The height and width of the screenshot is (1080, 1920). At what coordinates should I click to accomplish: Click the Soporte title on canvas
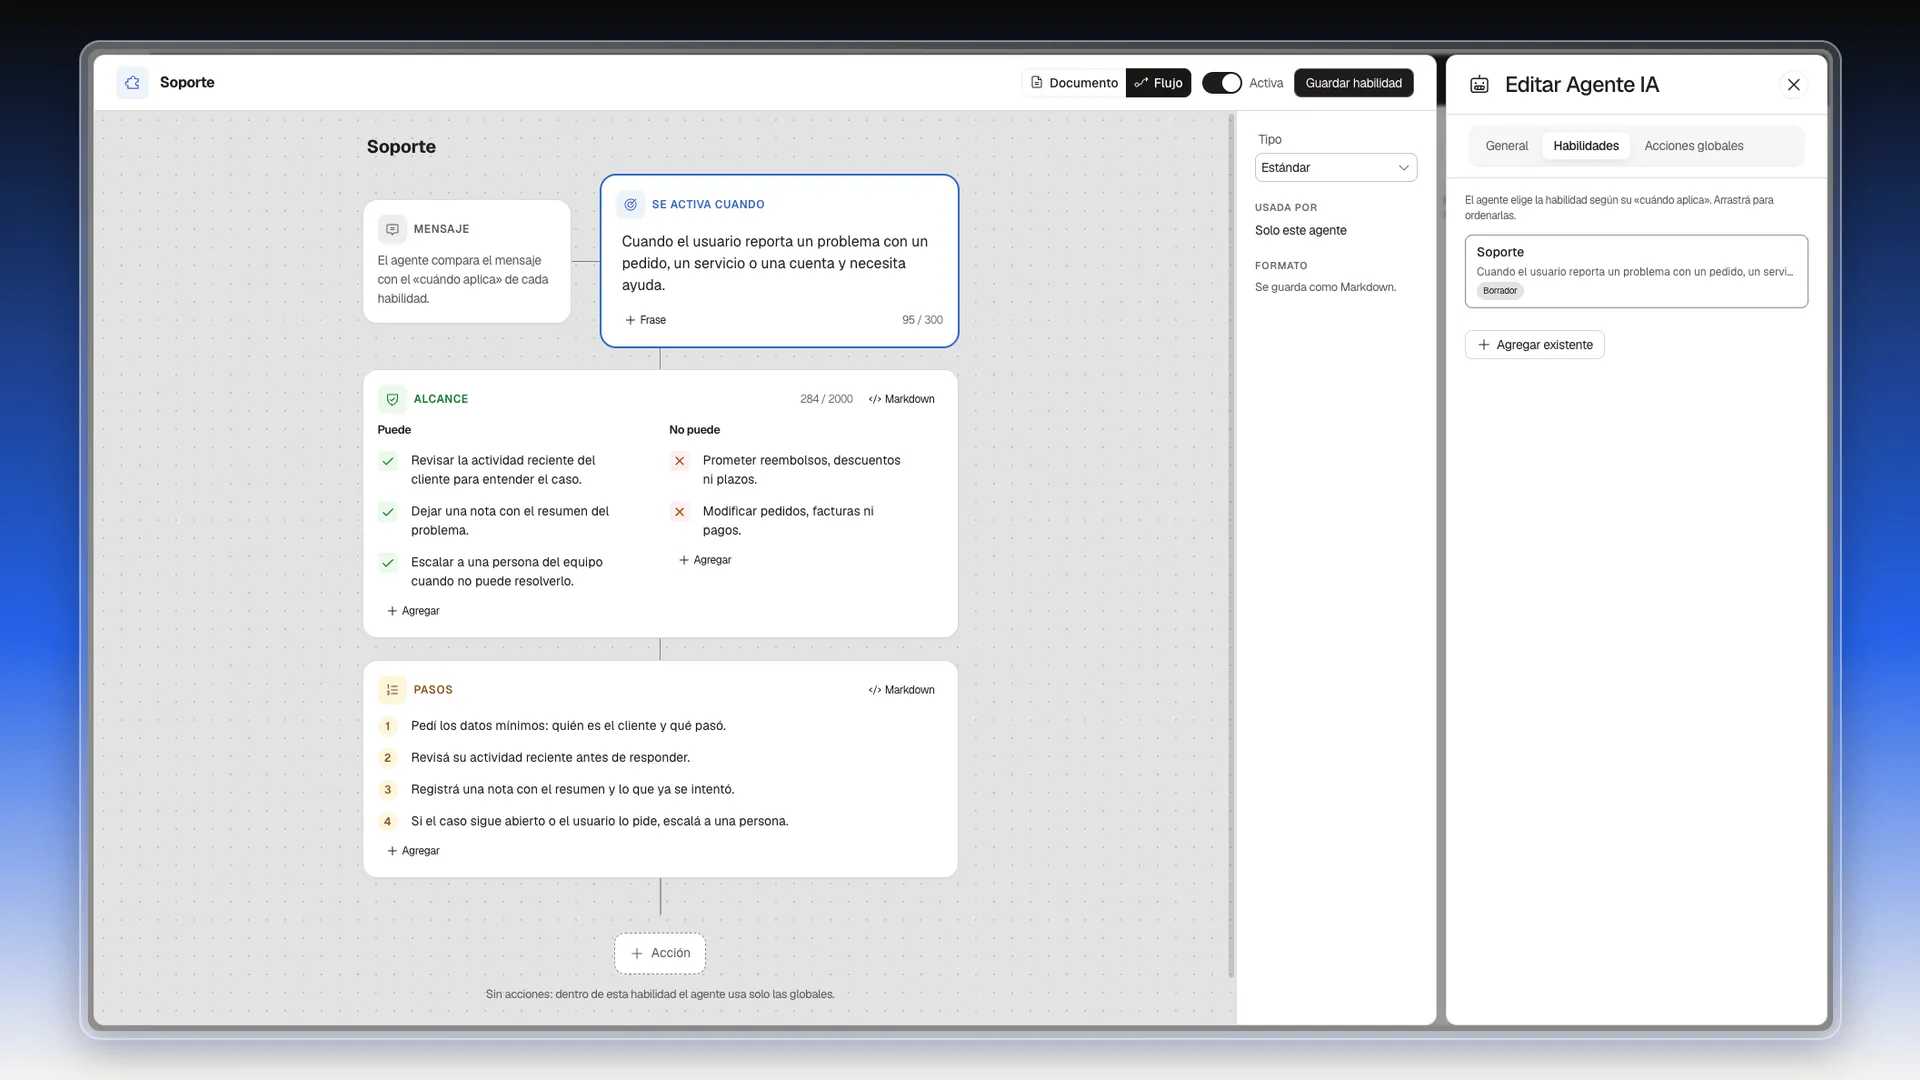pyautogui.click(x=401, y=147)
